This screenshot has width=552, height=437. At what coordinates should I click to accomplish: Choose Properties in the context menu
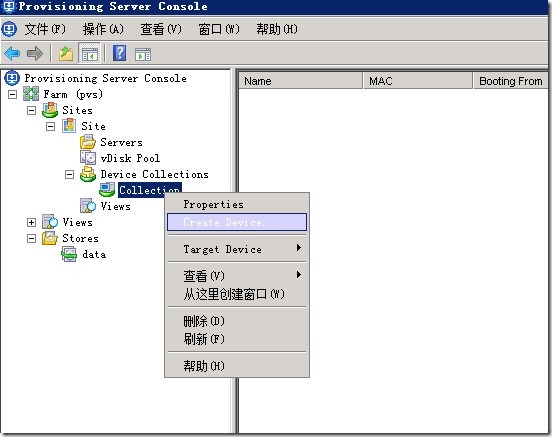coord(237,204)
